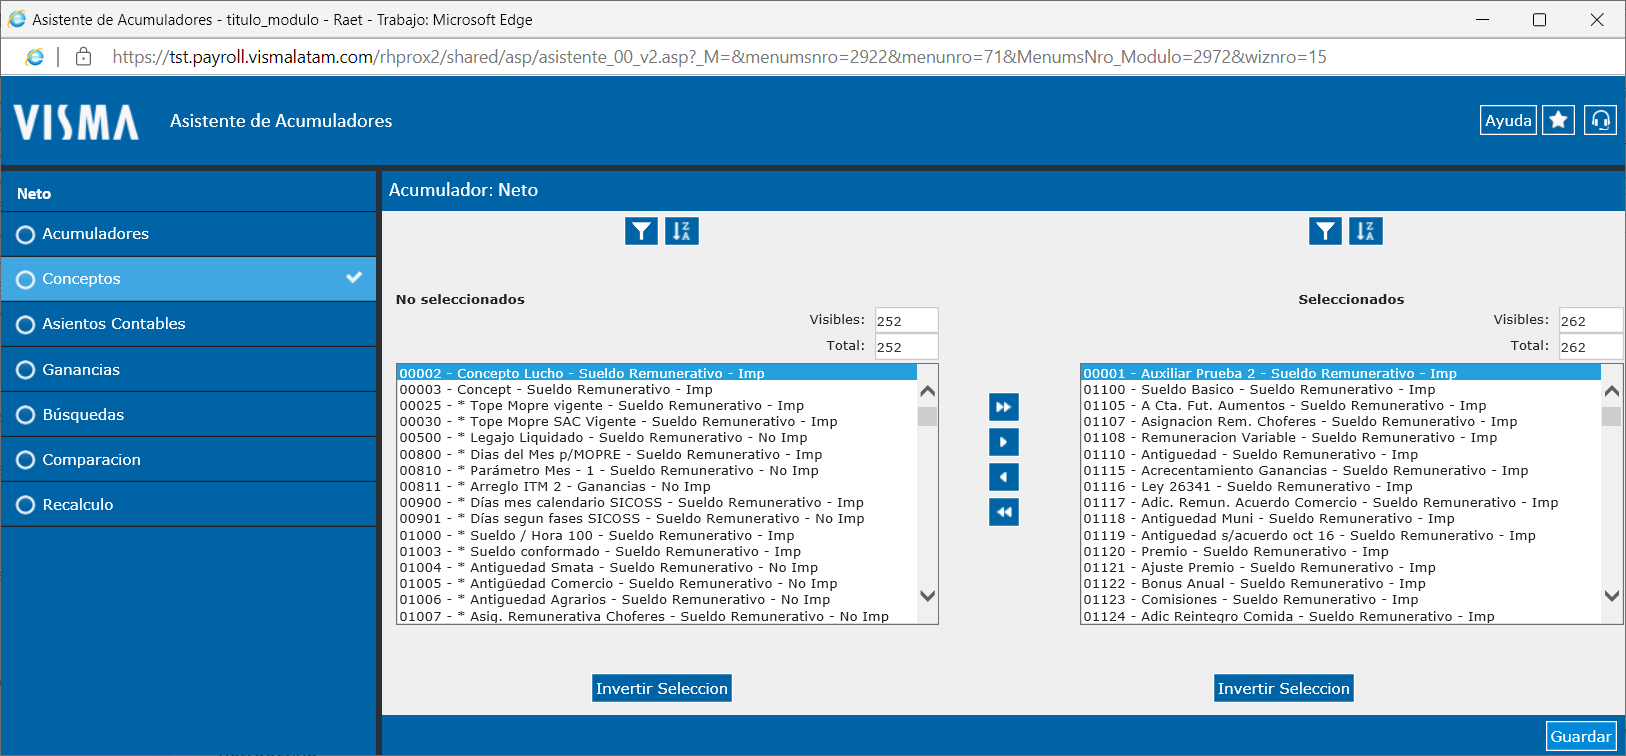Add page to favorites star icon
The height and width of the screenshot is (756, 1626).
coord(1558,120)
